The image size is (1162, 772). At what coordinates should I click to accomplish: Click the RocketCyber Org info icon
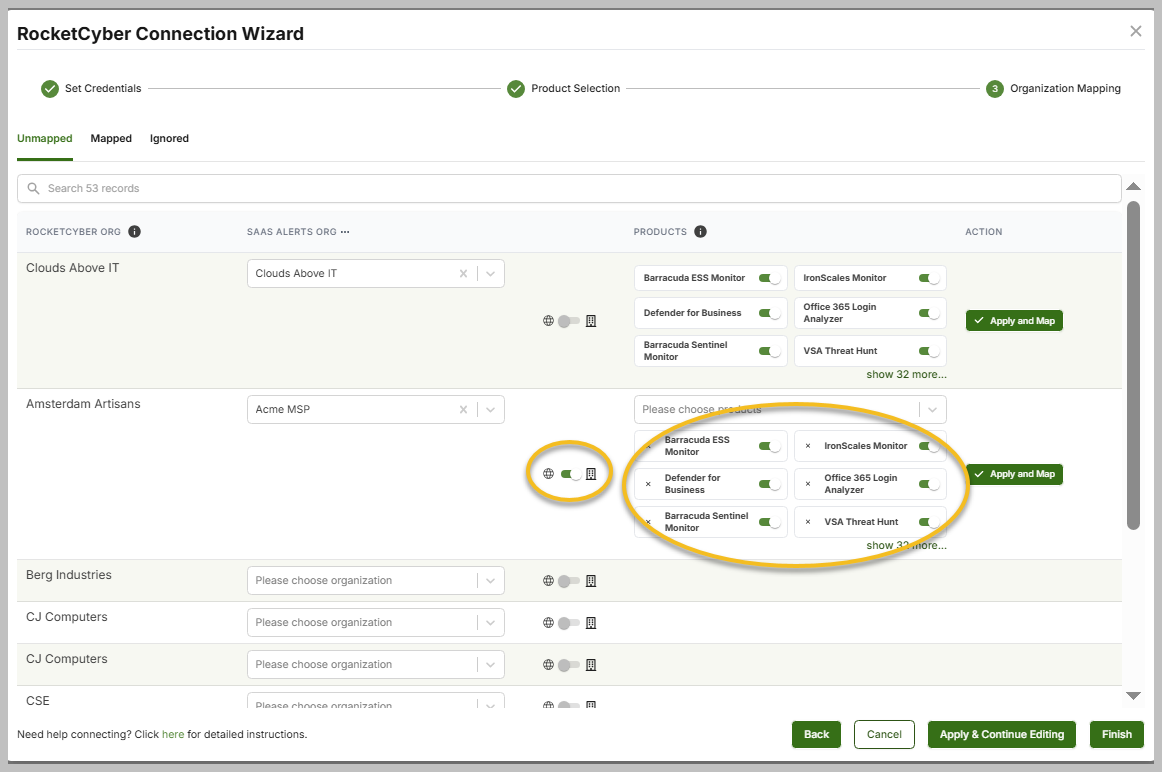coord(134,231)
